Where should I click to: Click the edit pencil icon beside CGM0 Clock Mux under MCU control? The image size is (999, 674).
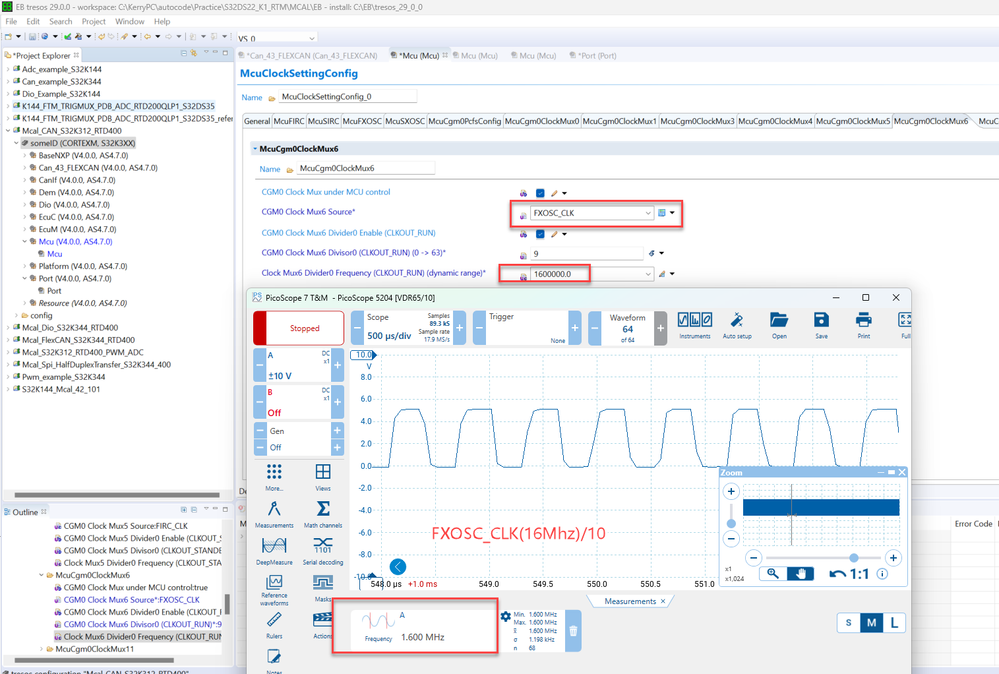554,193
